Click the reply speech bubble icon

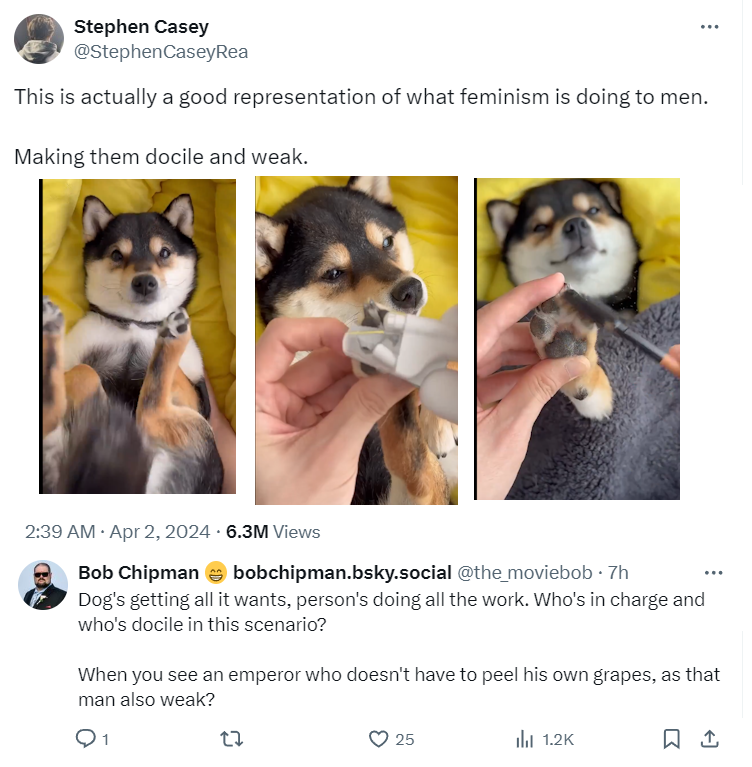click(x=86, y=739)
